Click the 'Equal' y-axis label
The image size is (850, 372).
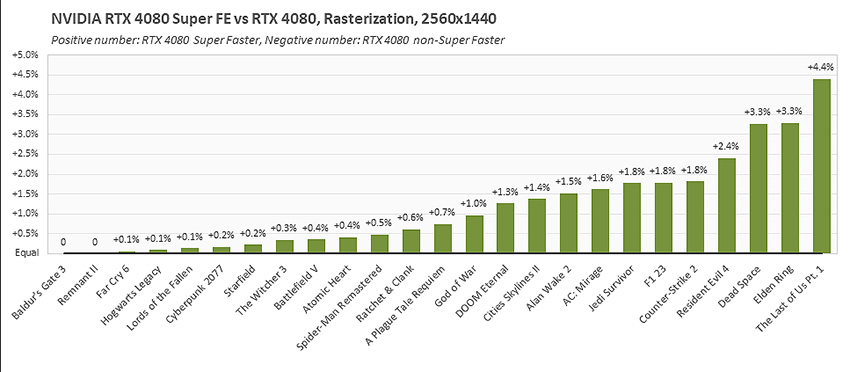click(28, 253)
